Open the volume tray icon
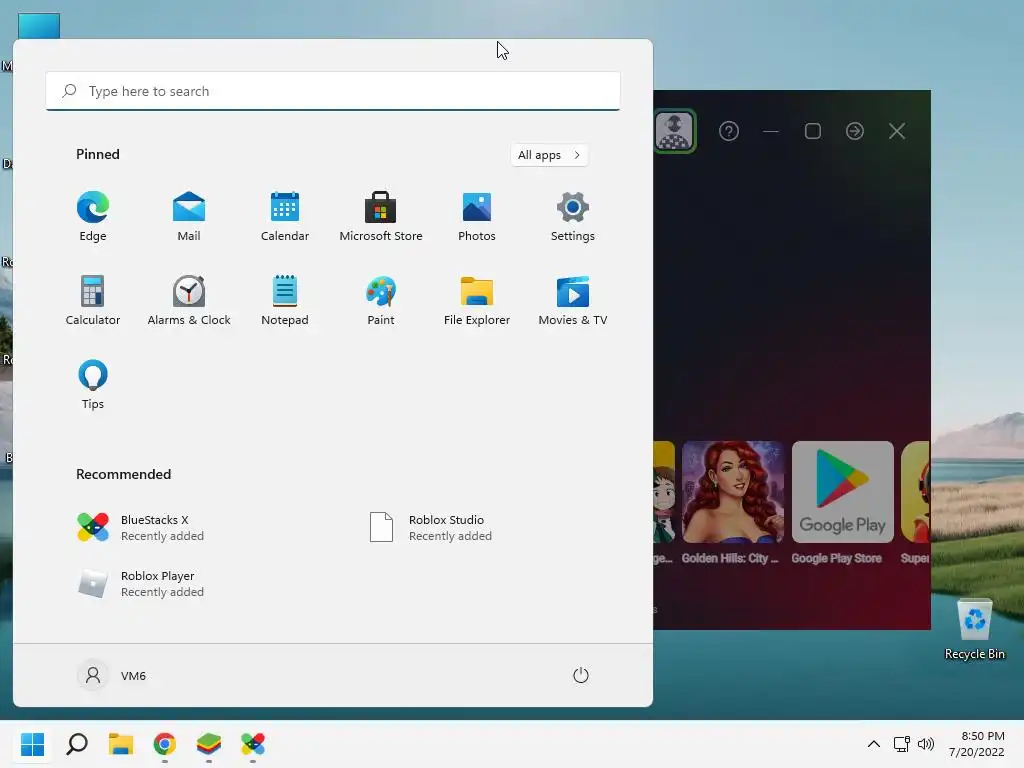This screenshot has height=768, width=1024. coord(926,744)
